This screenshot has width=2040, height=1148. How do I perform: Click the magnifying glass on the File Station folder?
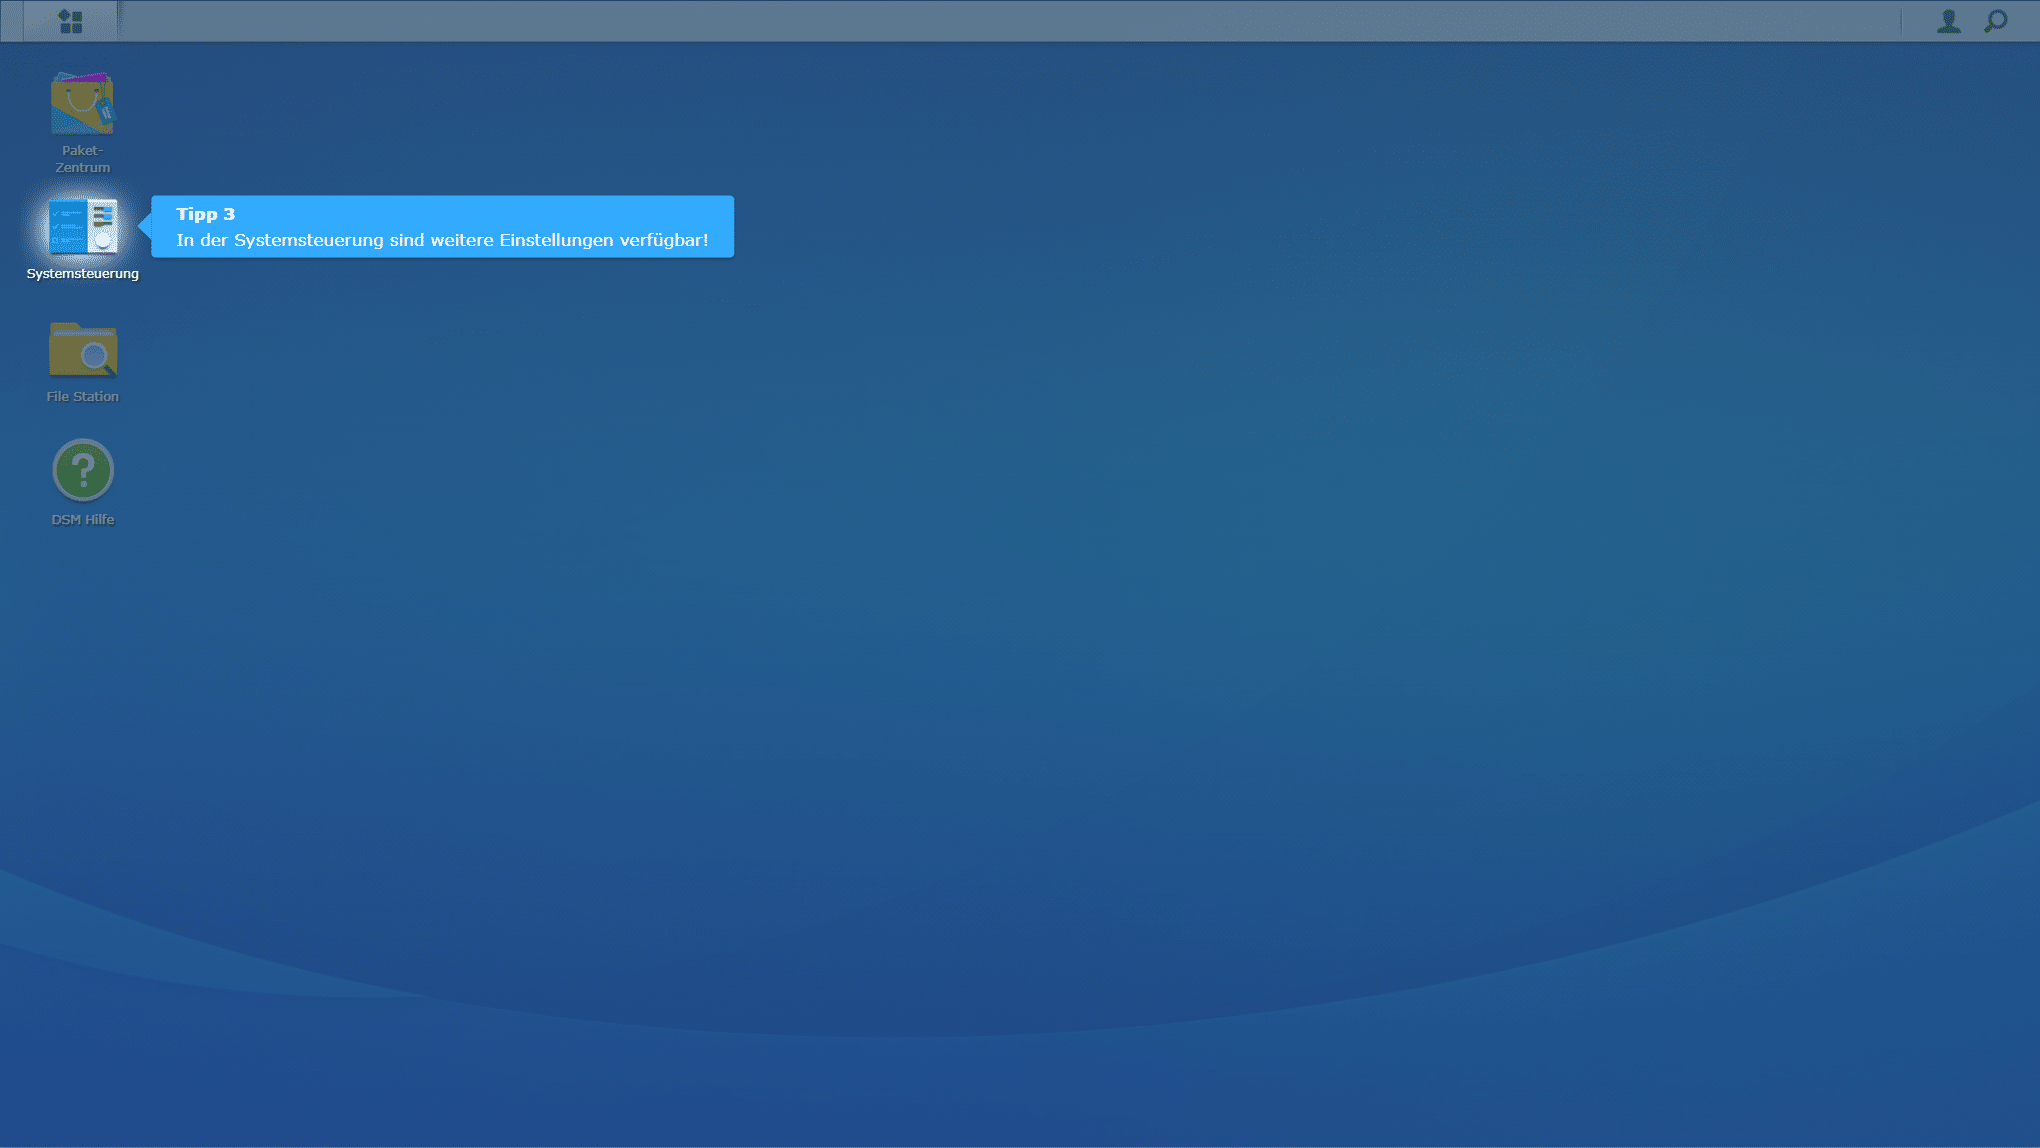[x=95, y=356]
